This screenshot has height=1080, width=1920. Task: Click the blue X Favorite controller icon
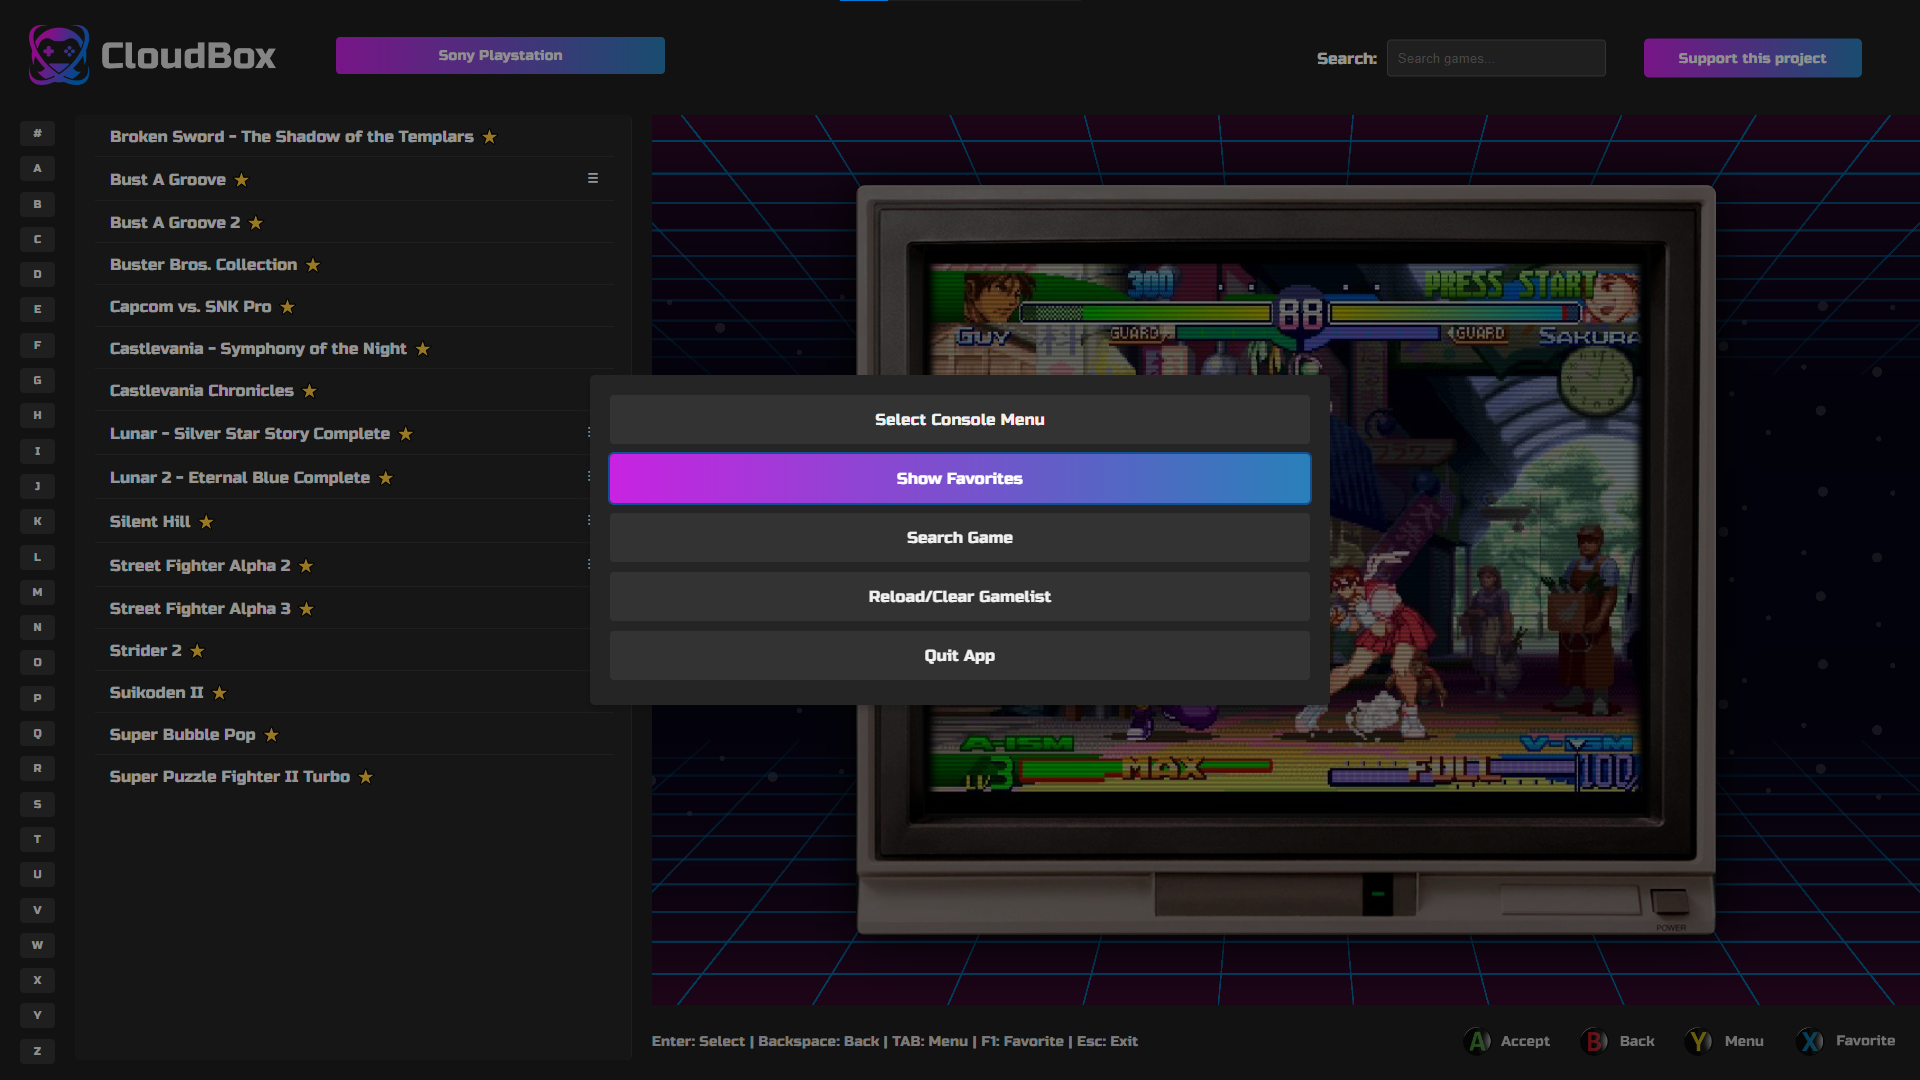(1810, 1041)
